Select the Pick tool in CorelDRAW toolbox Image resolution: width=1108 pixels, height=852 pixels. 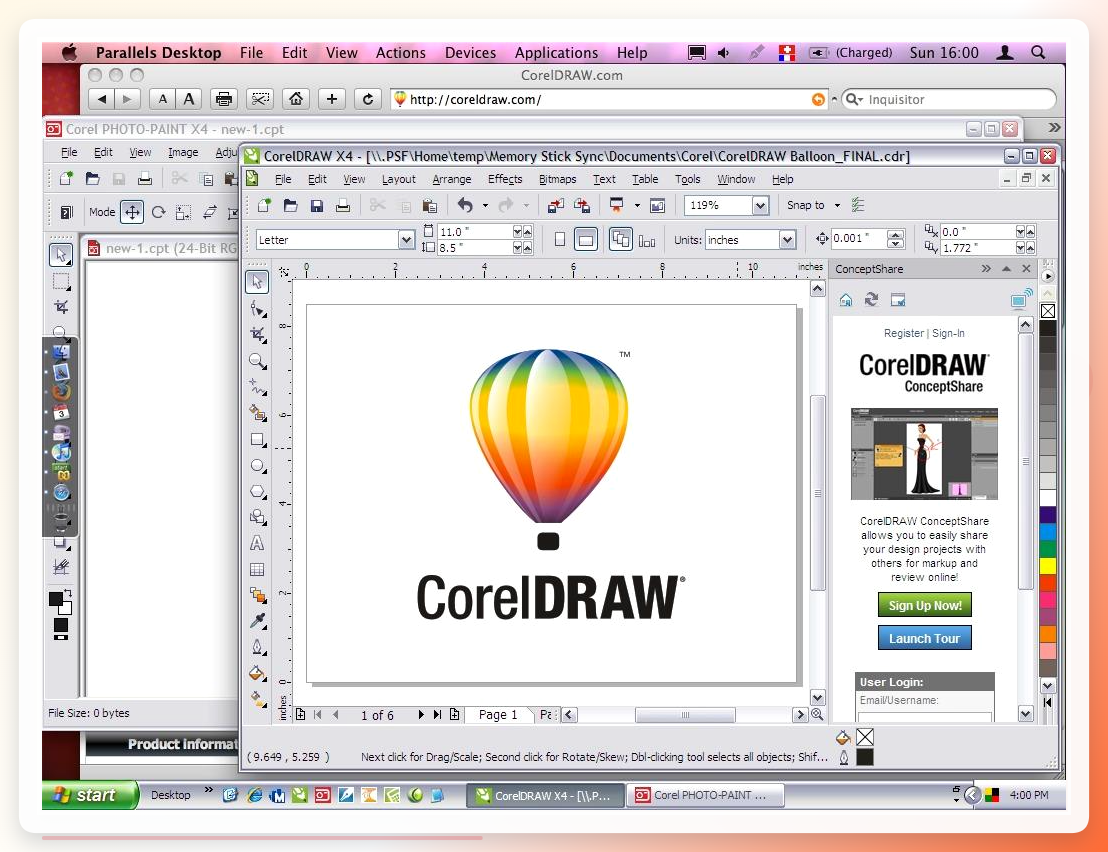(257, 282)
